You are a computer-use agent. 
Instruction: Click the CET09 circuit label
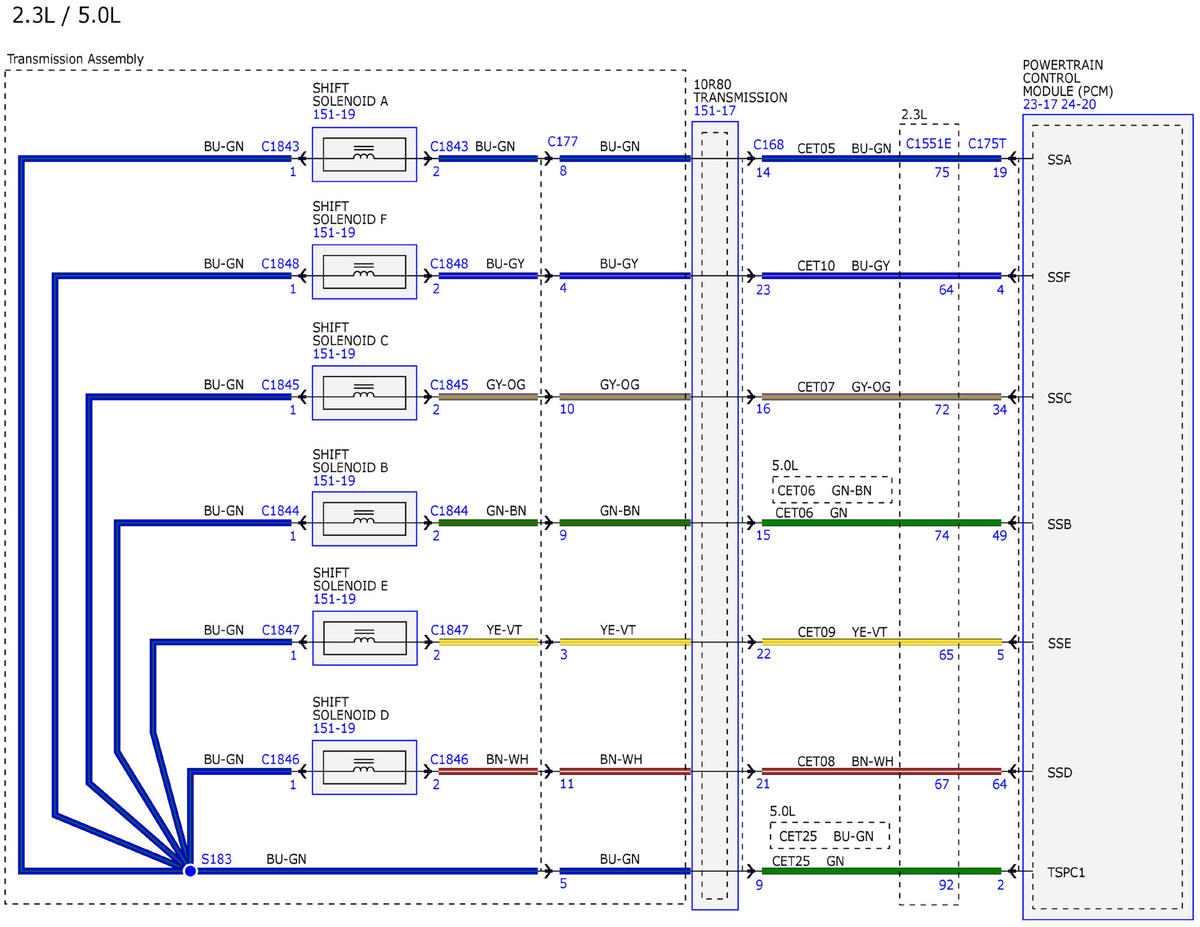click(x=816, y=632)
